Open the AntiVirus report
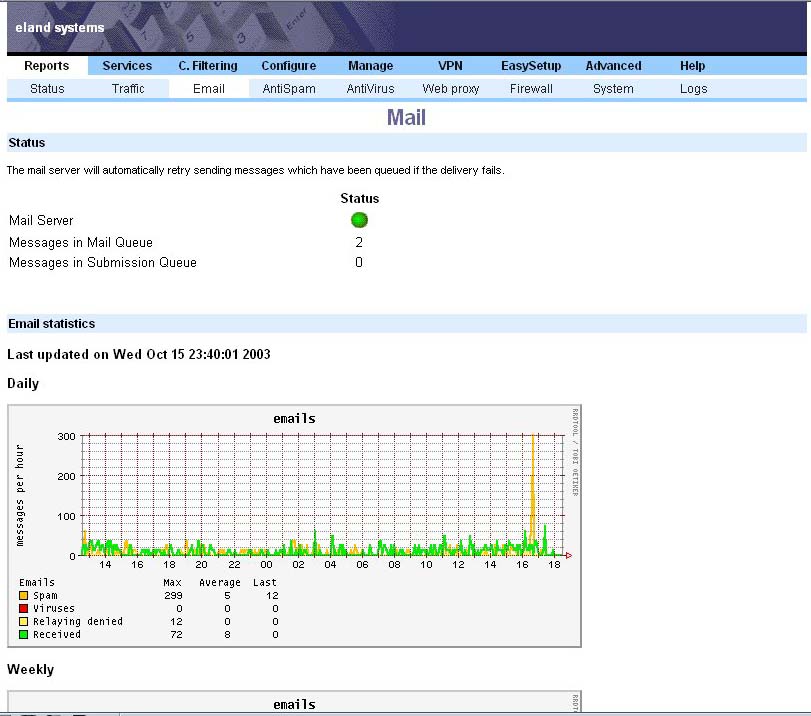The height and width of the screenshot is (716, 811). pos(370,88)
